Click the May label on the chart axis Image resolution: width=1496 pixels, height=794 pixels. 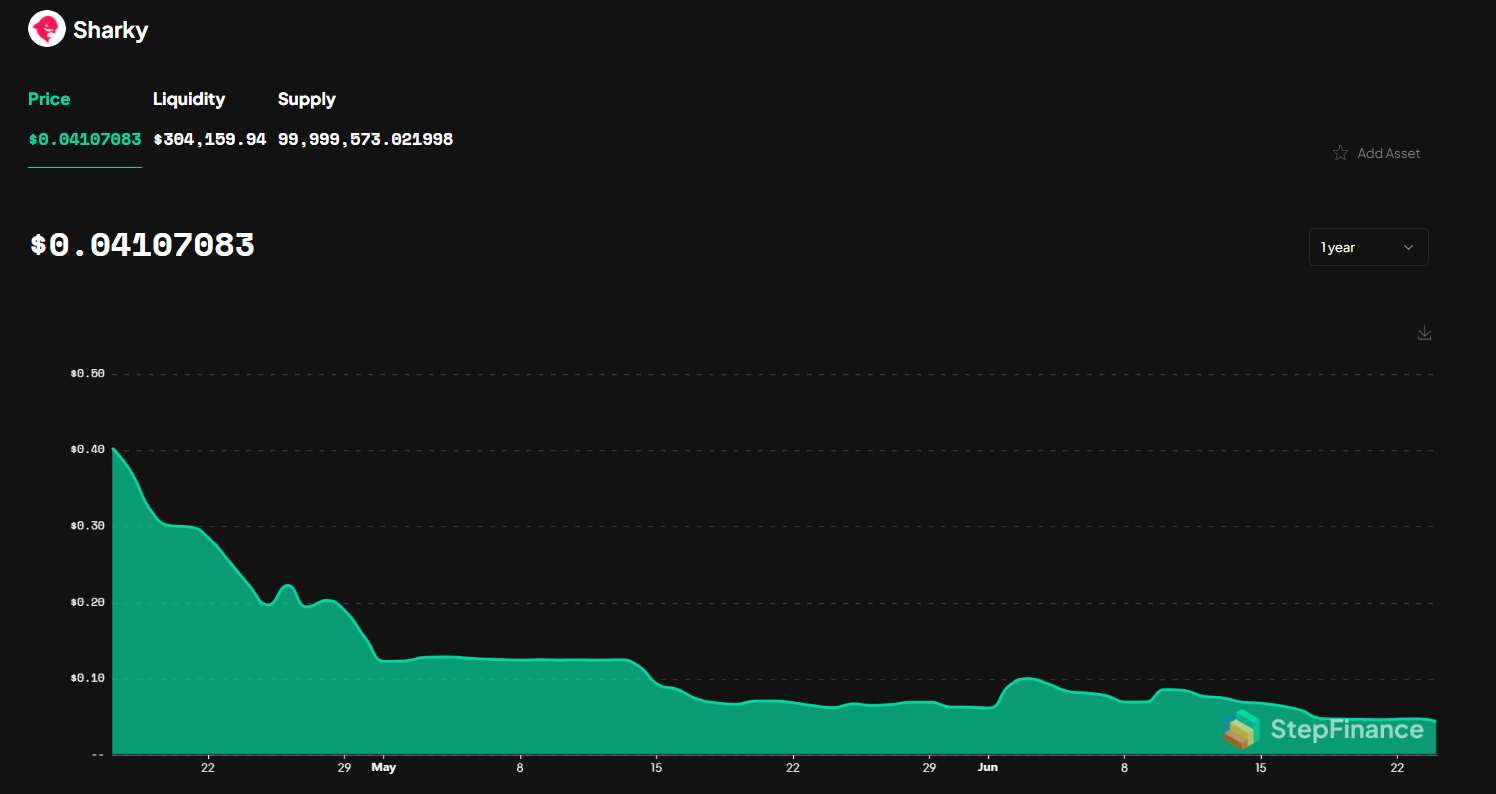[384, 767]
